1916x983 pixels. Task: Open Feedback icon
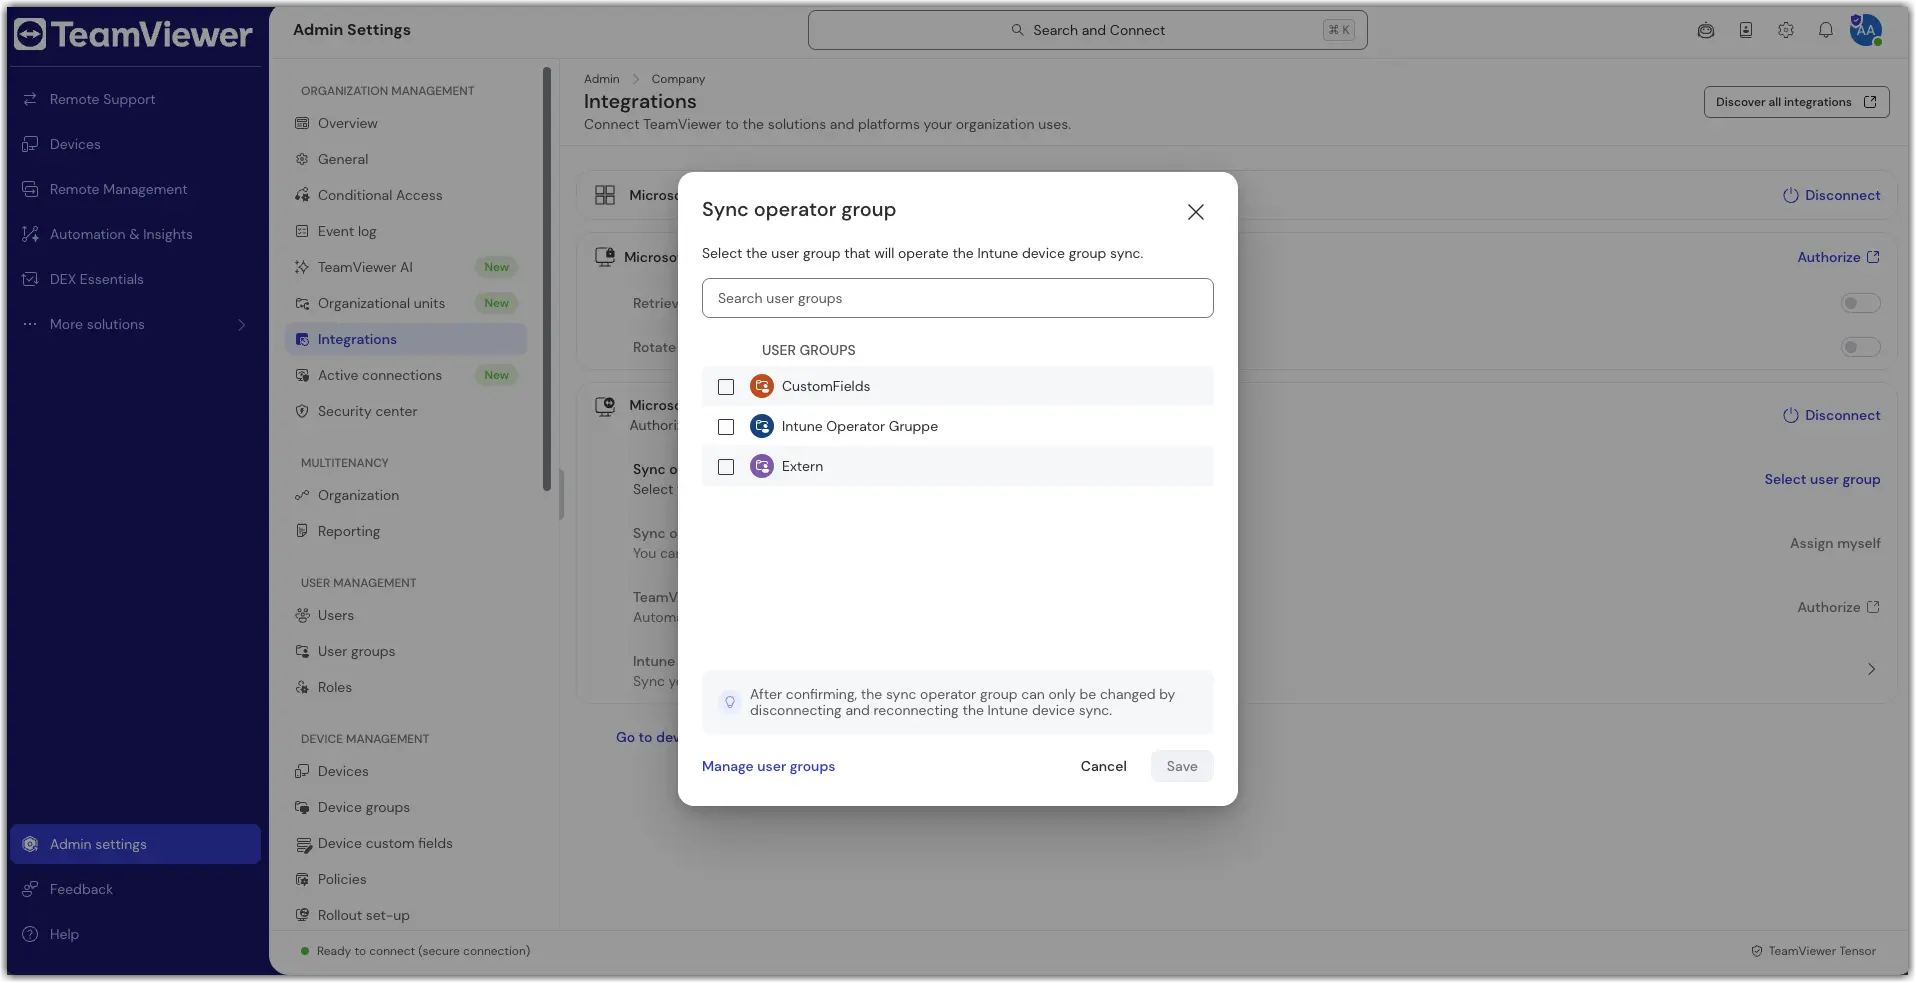pos(30,889)
